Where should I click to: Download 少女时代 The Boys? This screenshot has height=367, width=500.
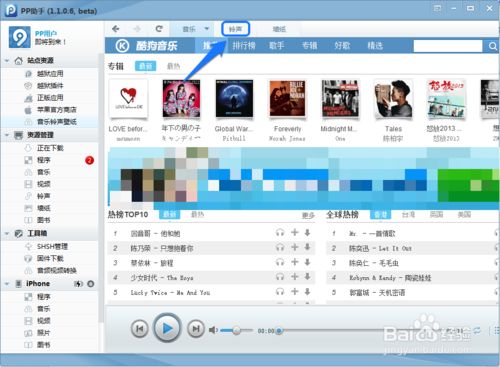307,276
